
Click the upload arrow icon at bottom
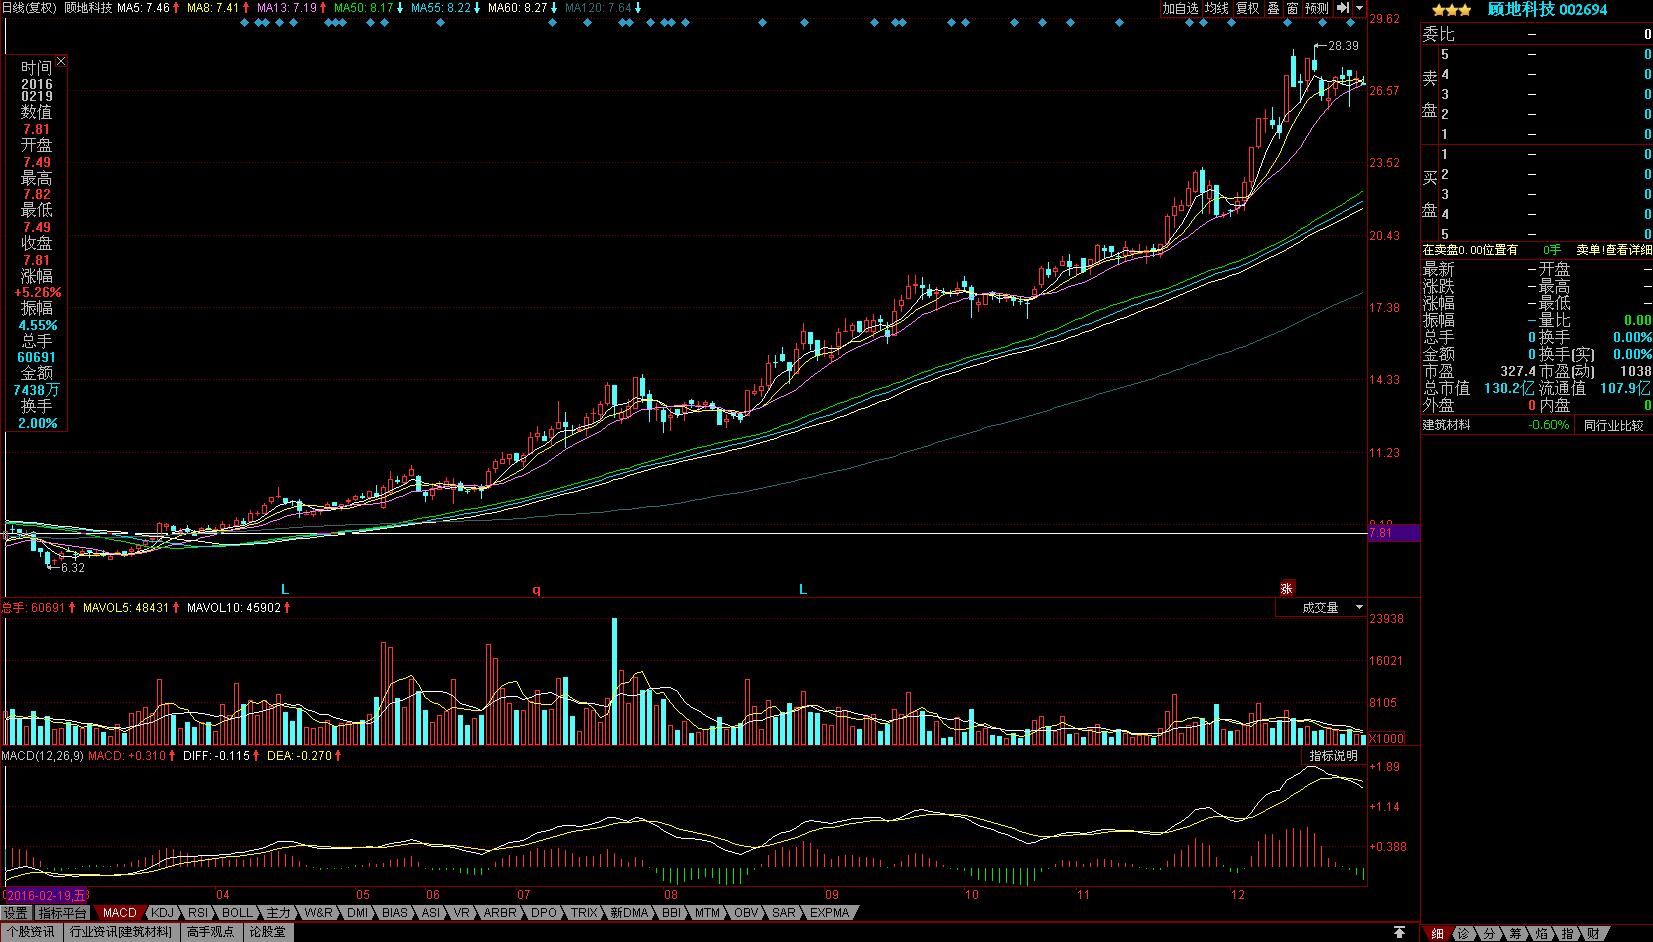pyautogui.click(x=1400, y=932)
